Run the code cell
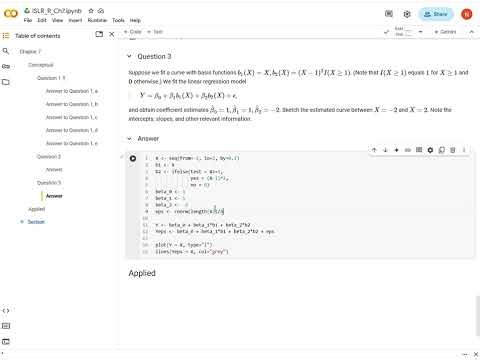The height and width of the screenshot is (360, 480). click(x=133, y=158)
